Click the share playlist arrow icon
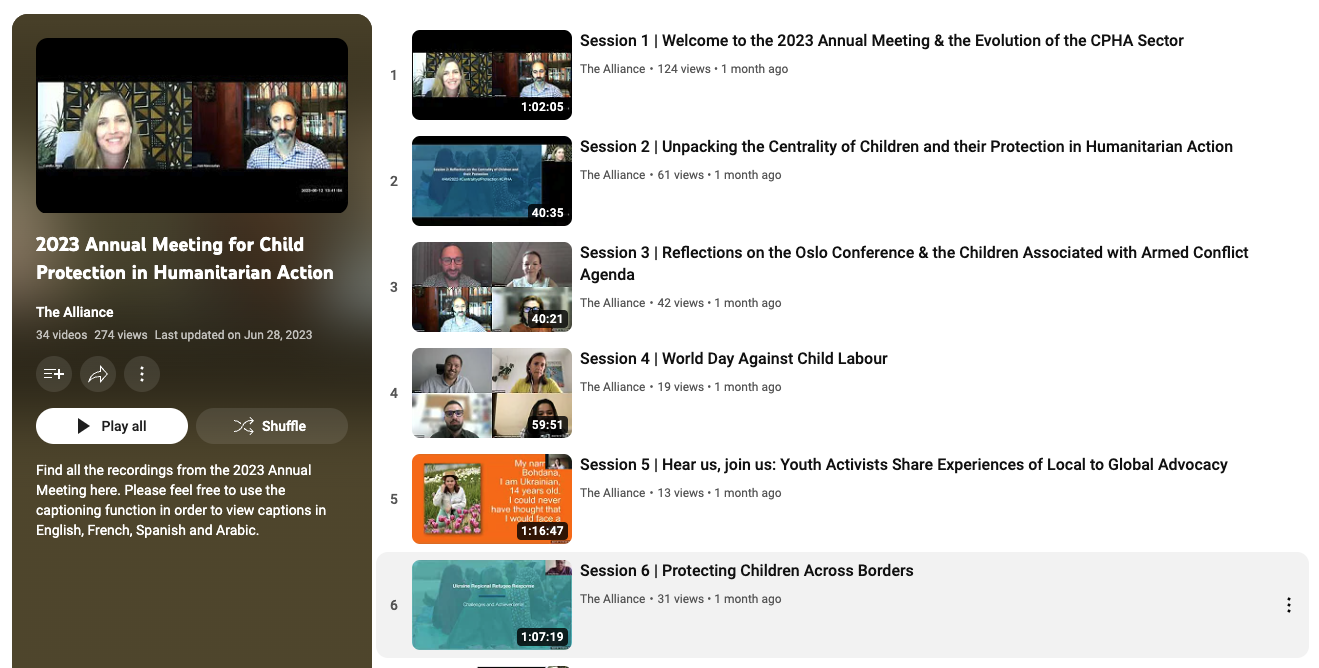 [98, 374]
